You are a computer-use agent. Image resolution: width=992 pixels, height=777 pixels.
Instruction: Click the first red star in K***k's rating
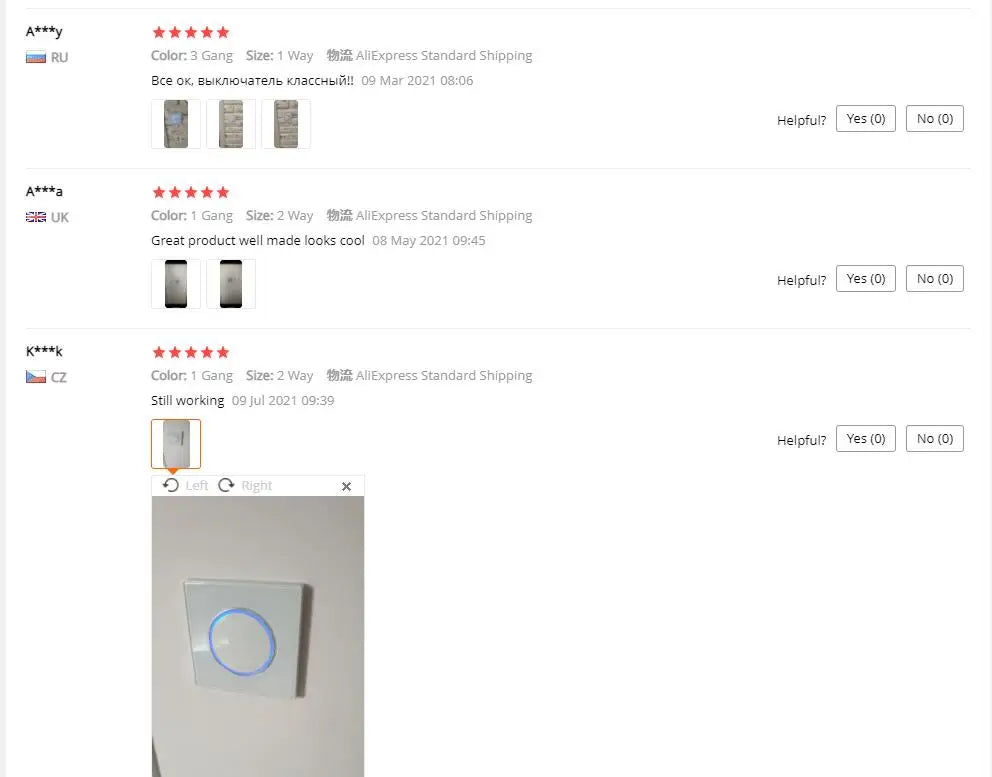[x=157, y=352]
